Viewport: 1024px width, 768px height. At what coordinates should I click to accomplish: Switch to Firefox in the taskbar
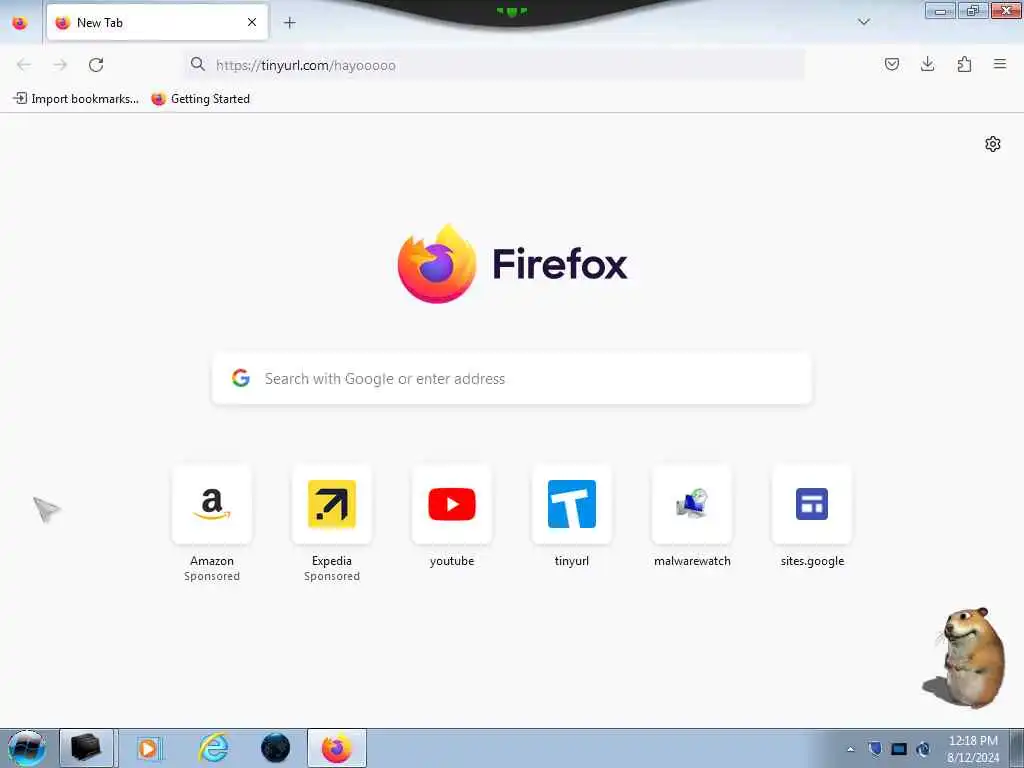(336, 748)
